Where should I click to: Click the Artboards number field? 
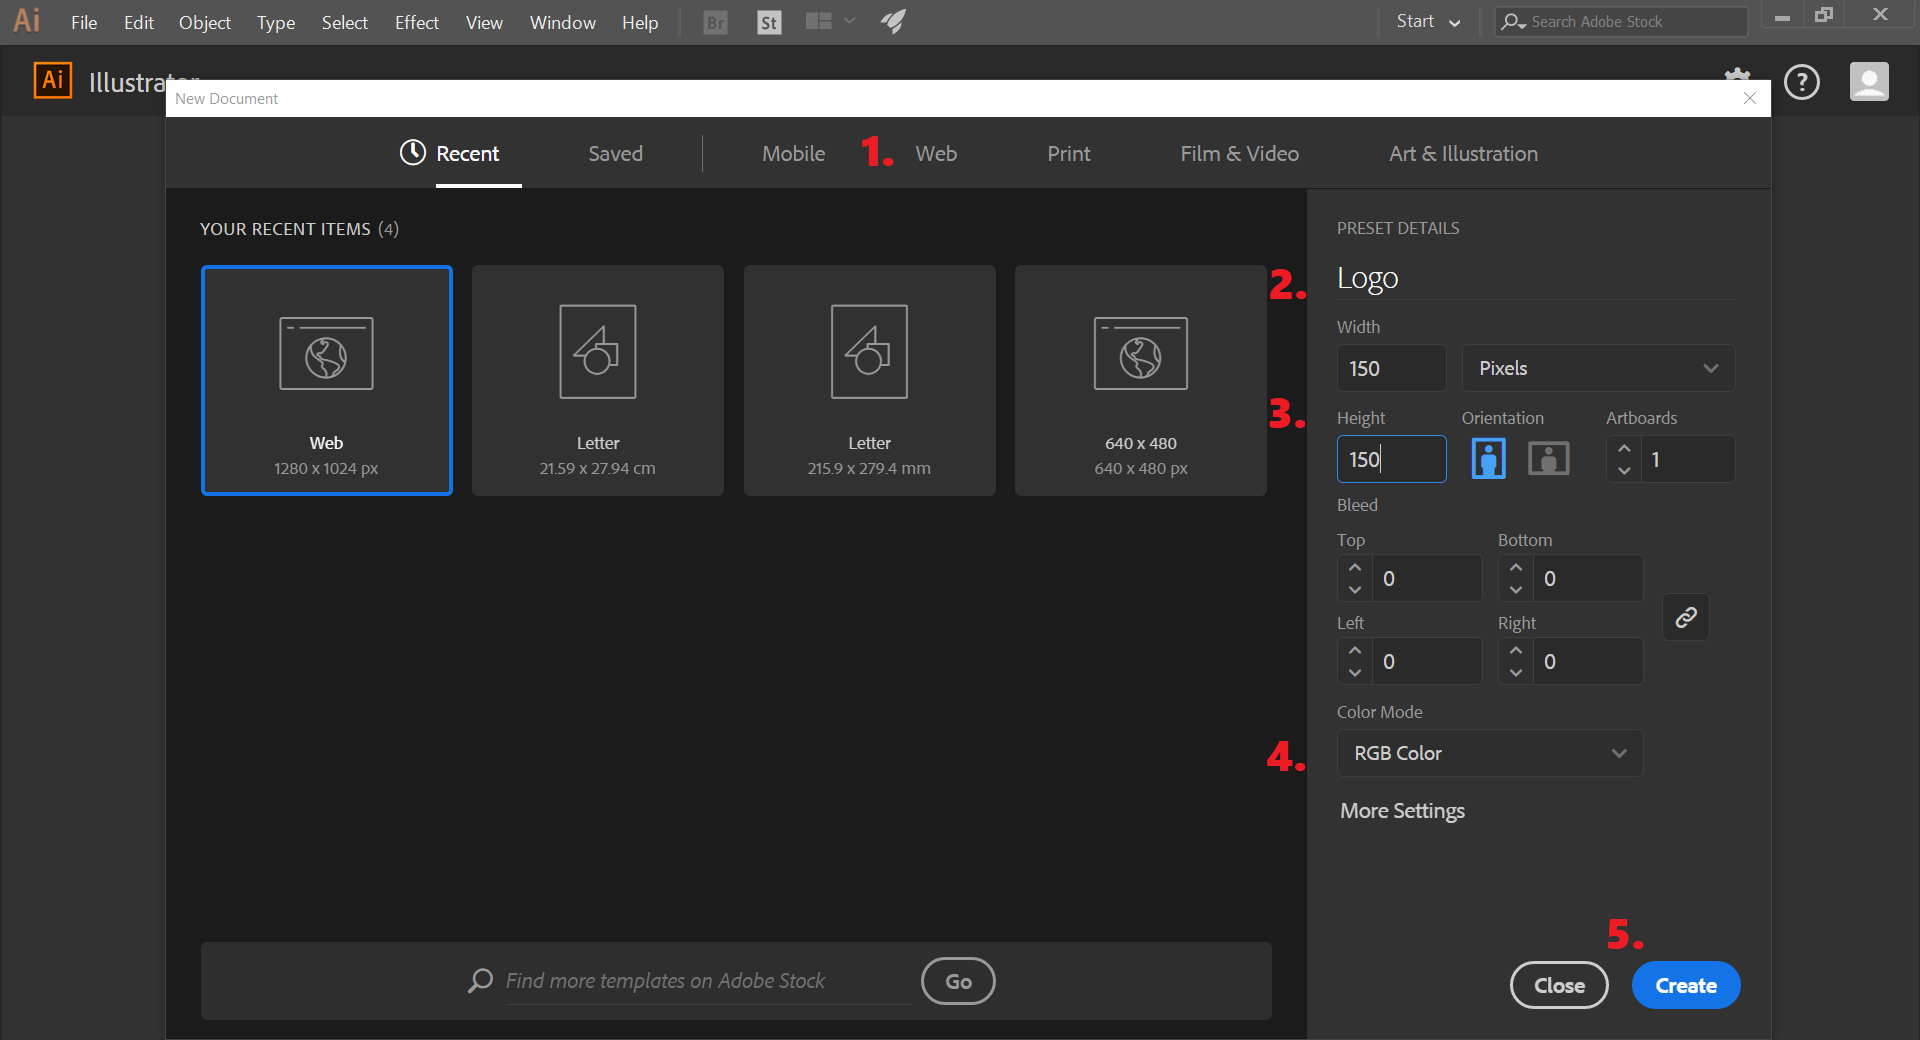tap(1688, 459)
